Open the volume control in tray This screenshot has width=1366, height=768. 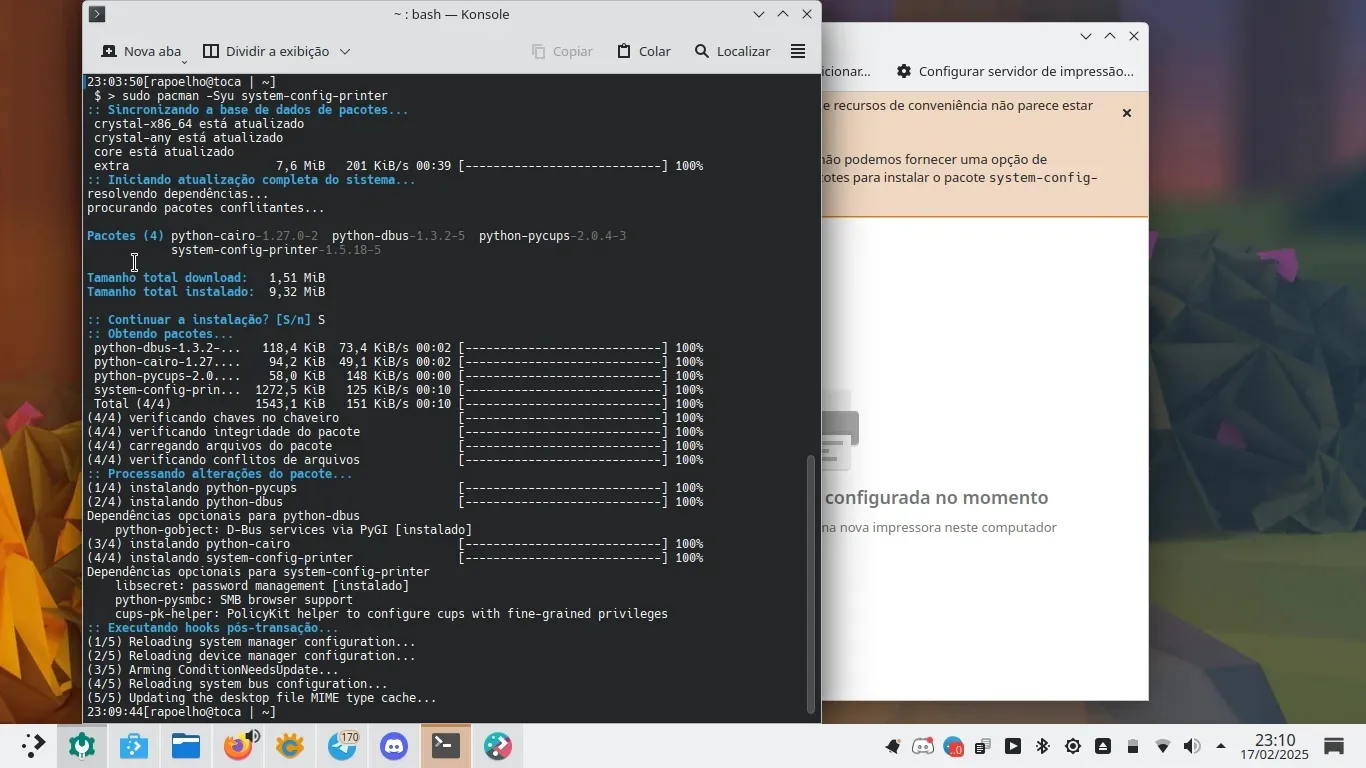coord(1191,746)
